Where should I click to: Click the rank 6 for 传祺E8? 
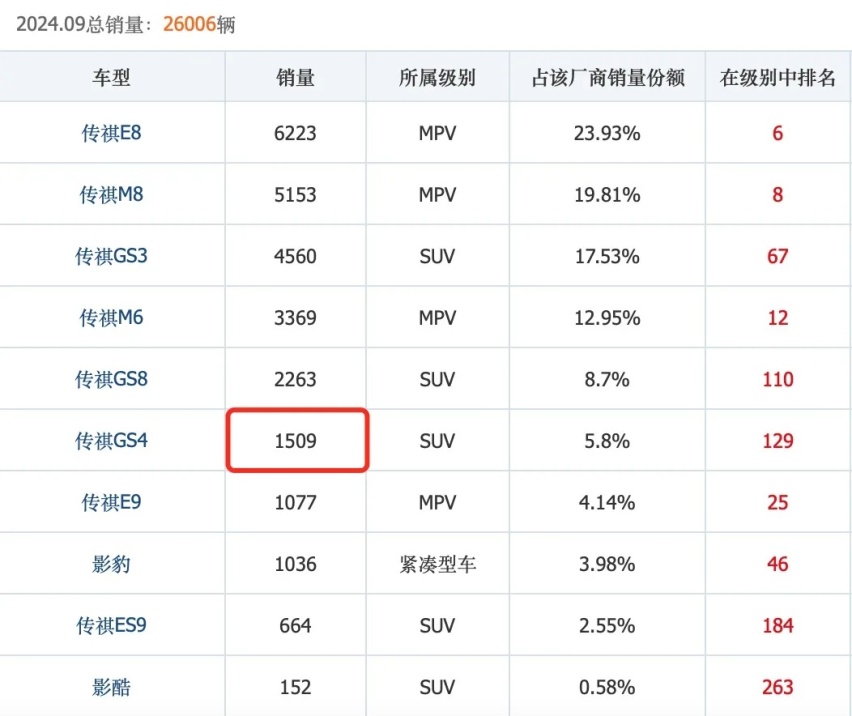778,133
